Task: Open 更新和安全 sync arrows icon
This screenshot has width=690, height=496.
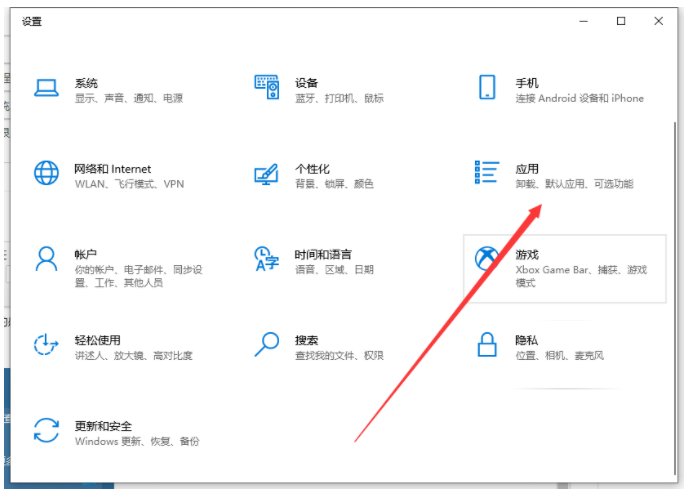Action: pyautogui.click(x=47, y=431)
